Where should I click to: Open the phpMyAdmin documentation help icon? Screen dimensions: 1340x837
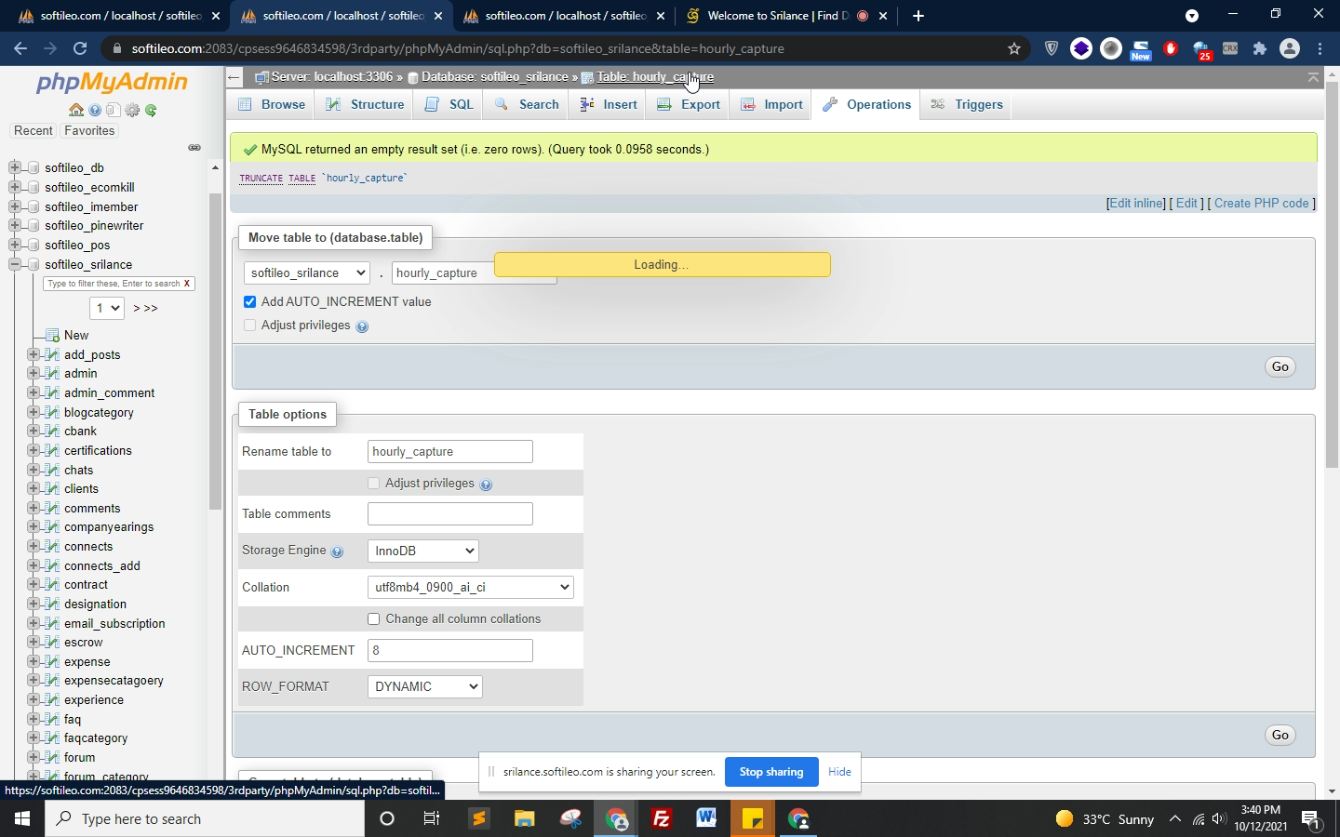pos(95,110)
